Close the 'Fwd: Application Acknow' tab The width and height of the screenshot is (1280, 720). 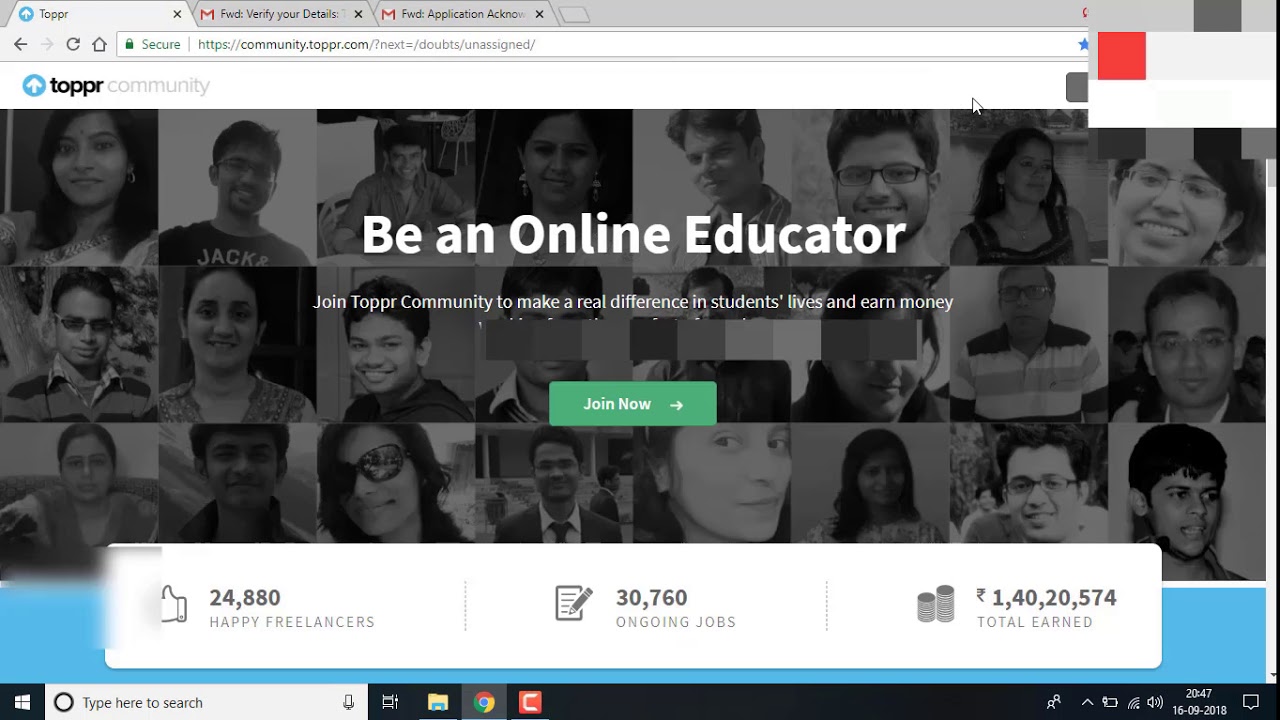coord(540,14)
